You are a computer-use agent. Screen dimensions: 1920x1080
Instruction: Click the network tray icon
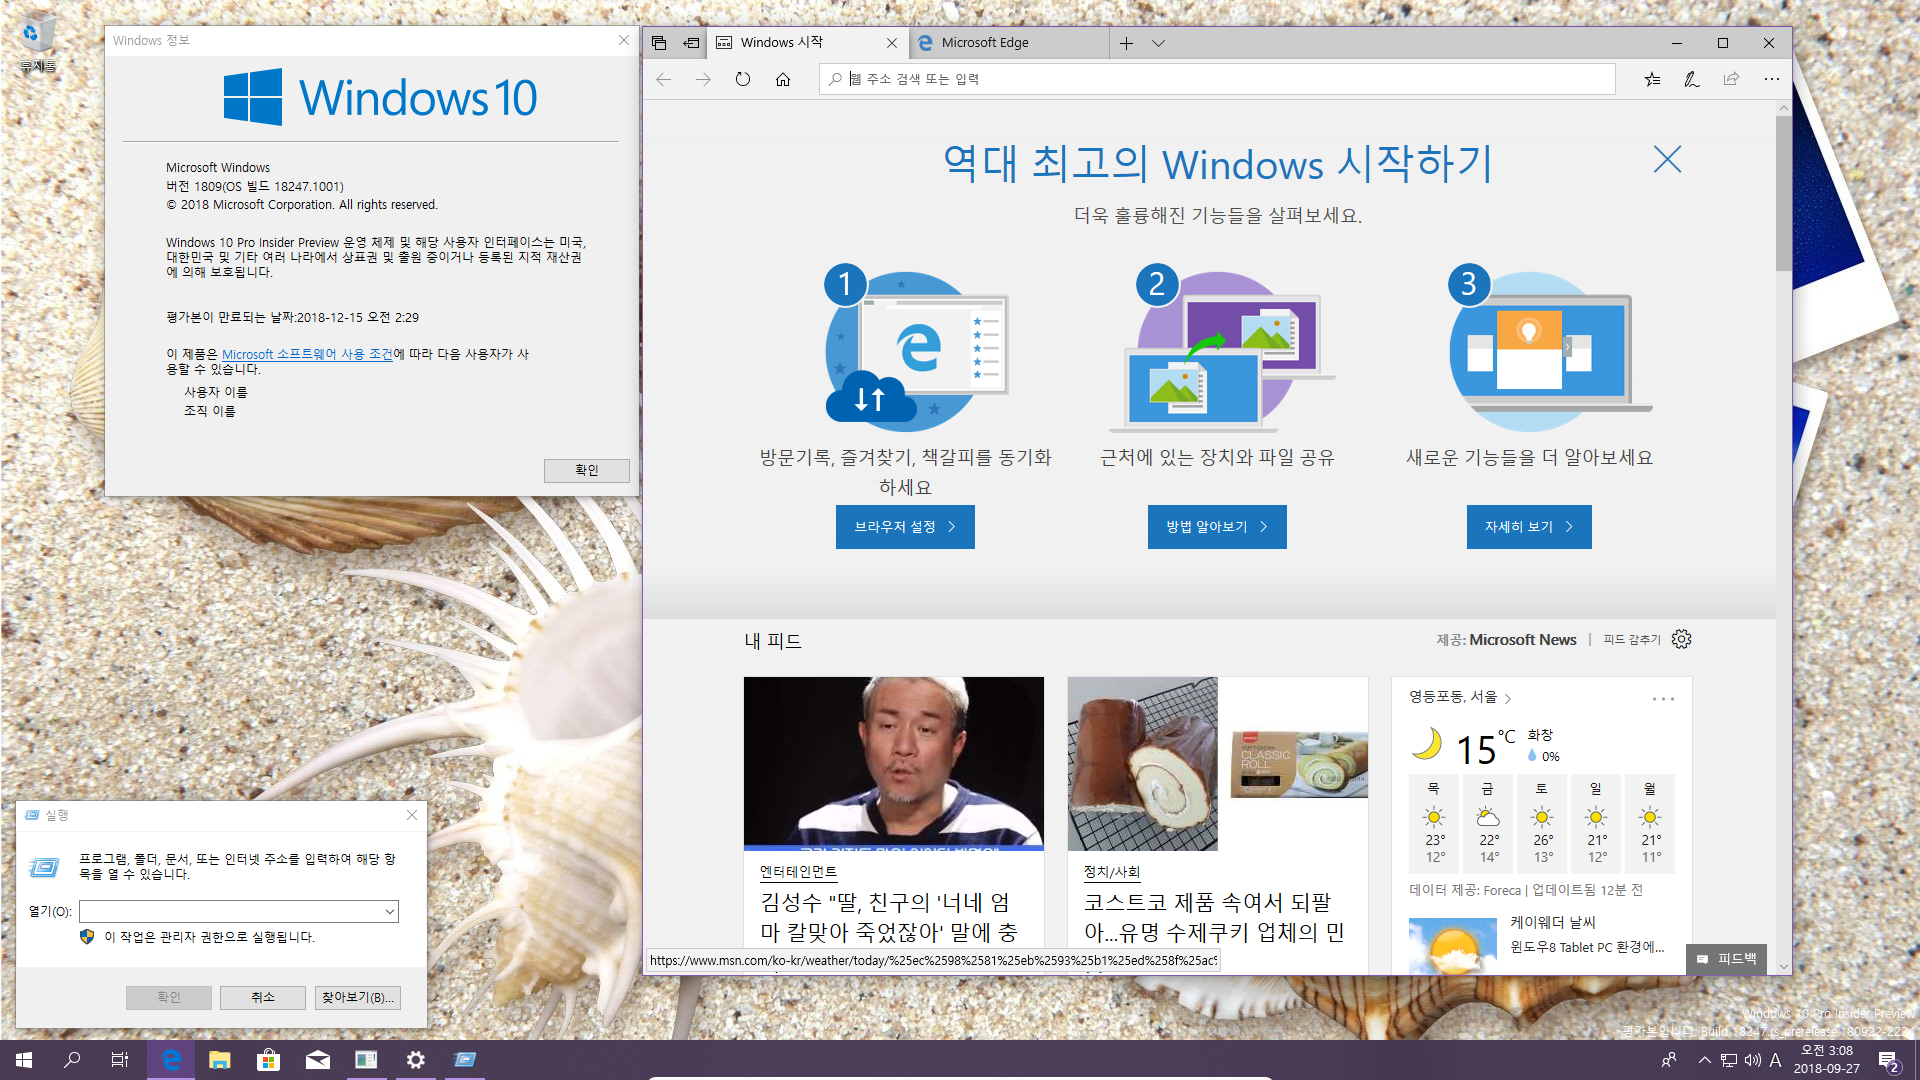click(x=1730, y=1060)
